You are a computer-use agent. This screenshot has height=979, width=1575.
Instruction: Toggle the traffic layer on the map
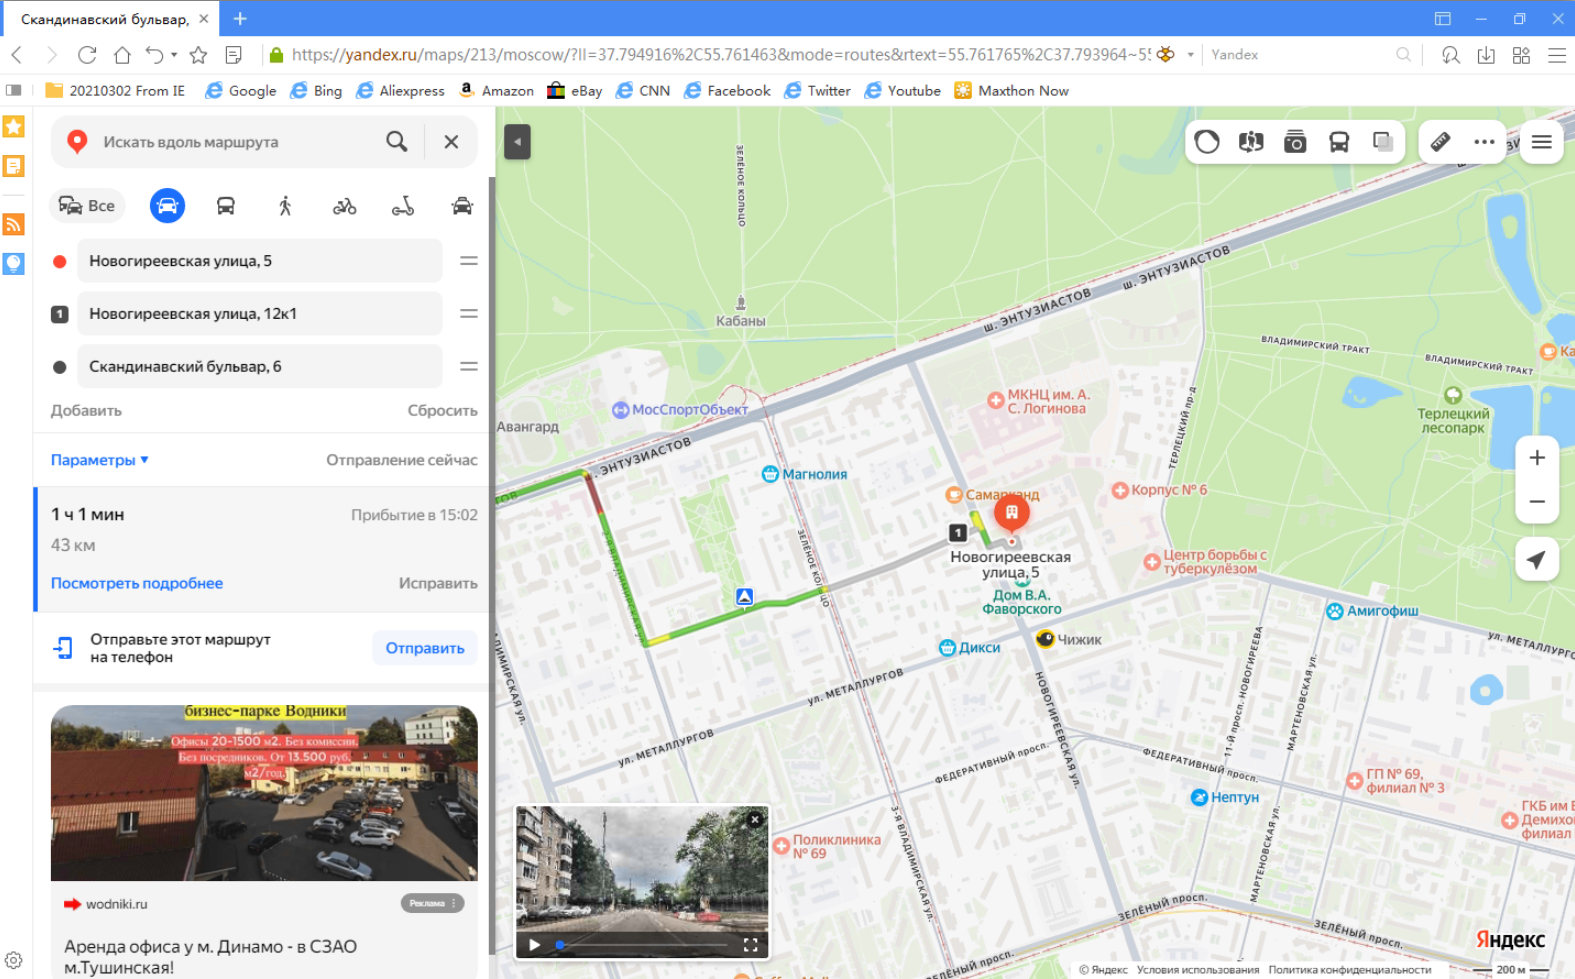(x=1207, y=142)
